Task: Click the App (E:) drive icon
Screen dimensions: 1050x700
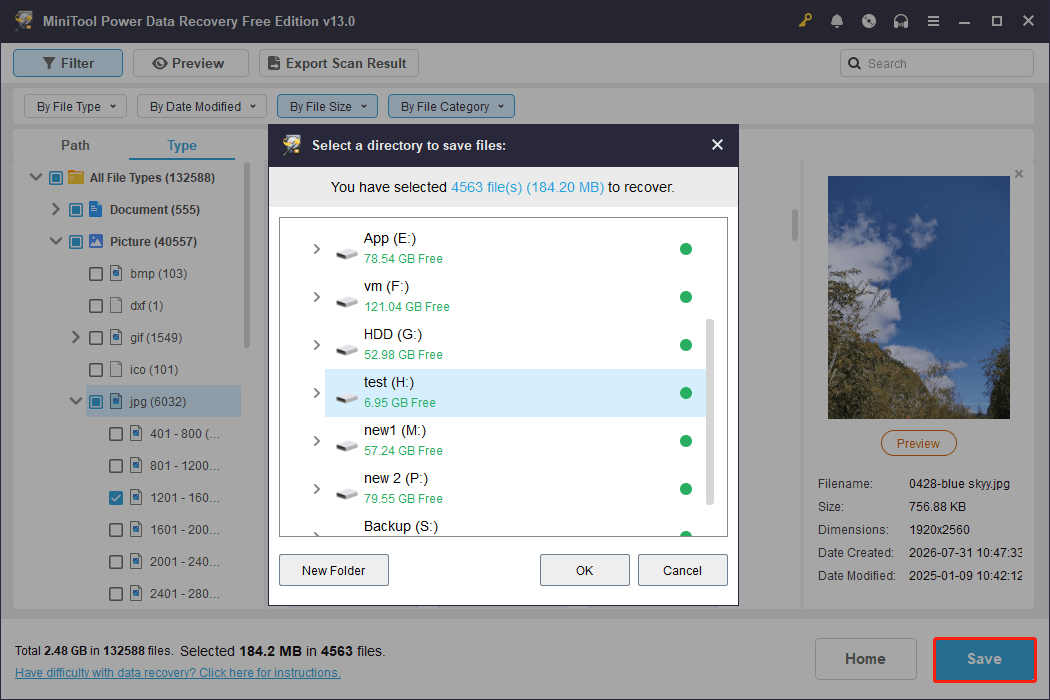Action: click(x=346, y=254)
